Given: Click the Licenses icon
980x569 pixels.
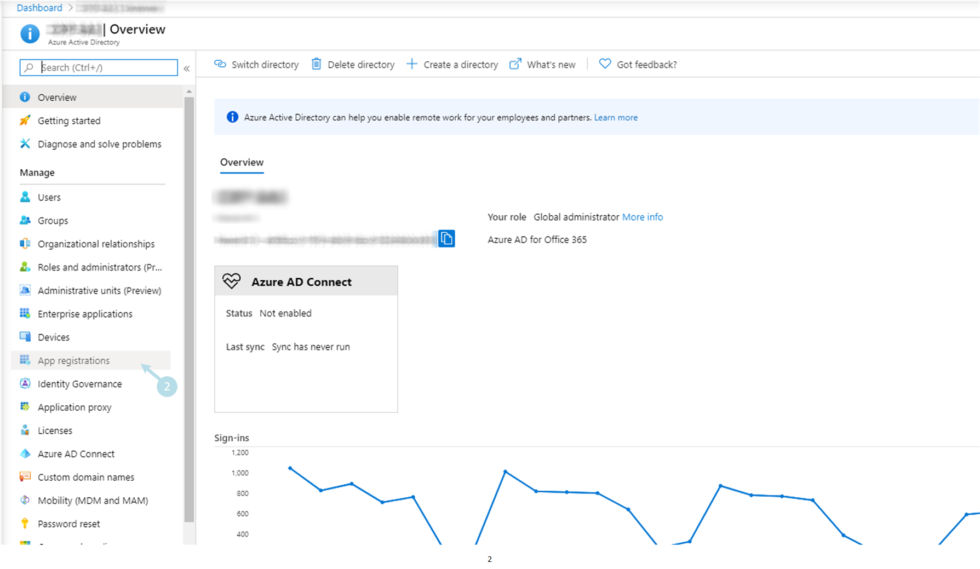Looking at the screenshot, I should [x=25, y=430].
